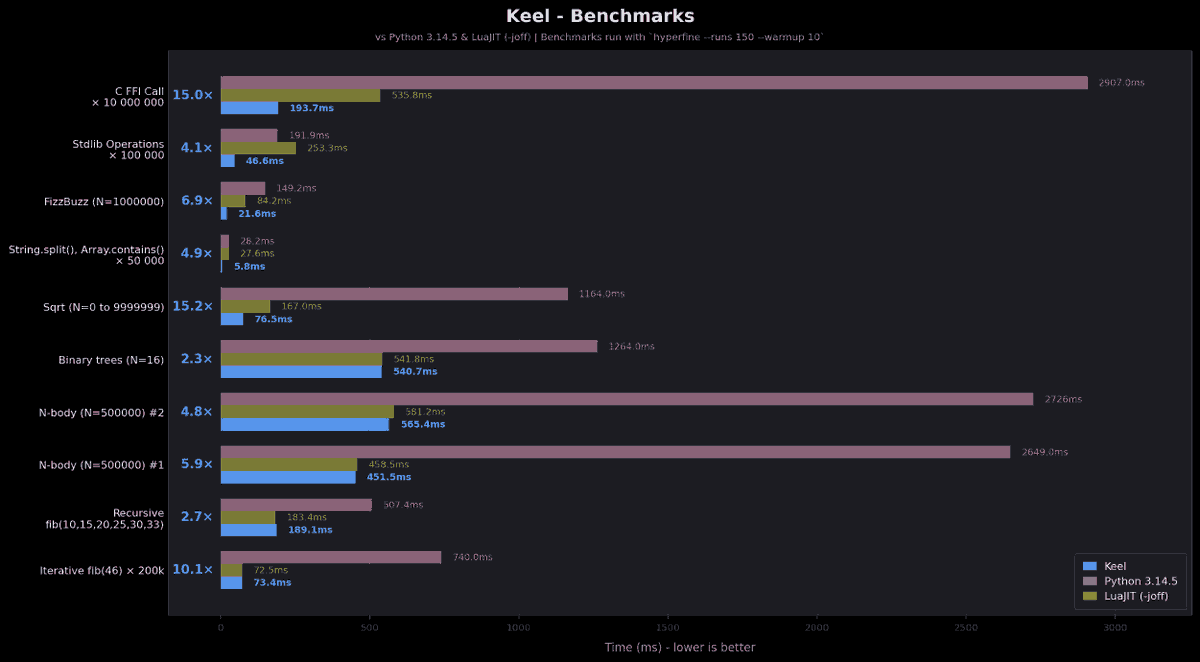Click the Python bar for C FFI Call
Screen dimensions: 1200x662
654,83
